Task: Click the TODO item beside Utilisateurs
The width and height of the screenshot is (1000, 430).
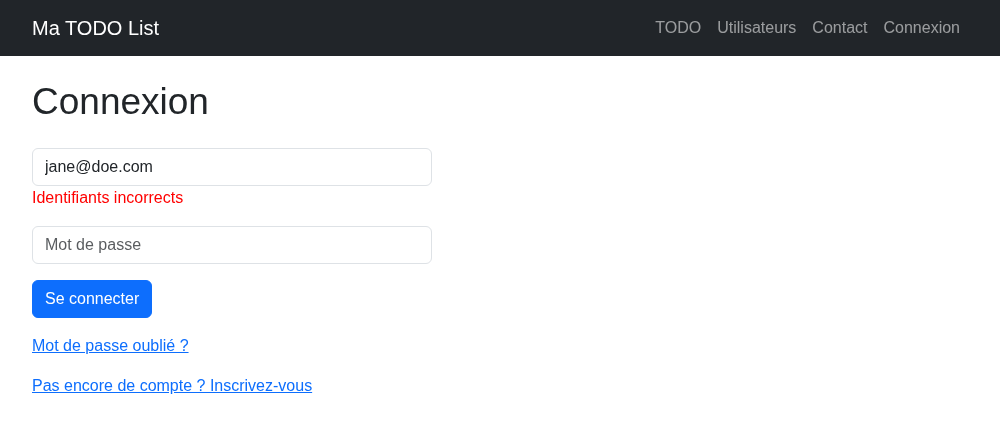Action: pyautogui.click(x=677, y=27)
